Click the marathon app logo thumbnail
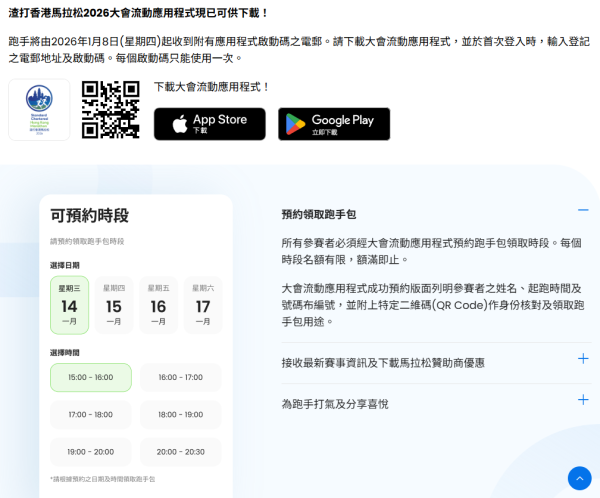600x498 pixels. click(39, 110)
